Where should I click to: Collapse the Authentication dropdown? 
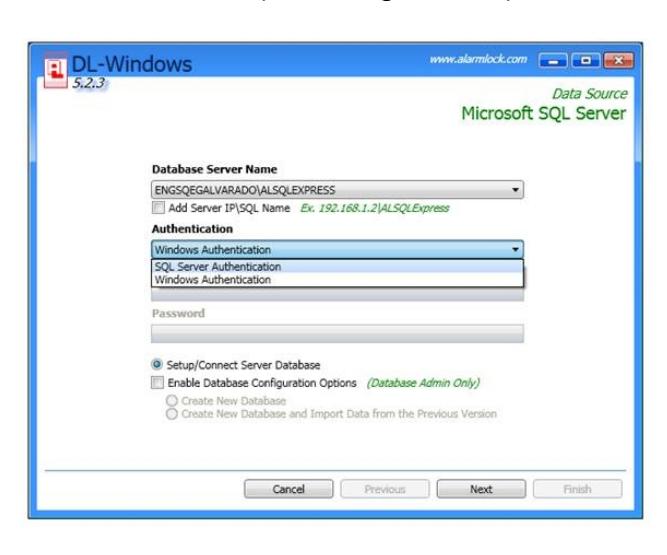coord(337,249)
